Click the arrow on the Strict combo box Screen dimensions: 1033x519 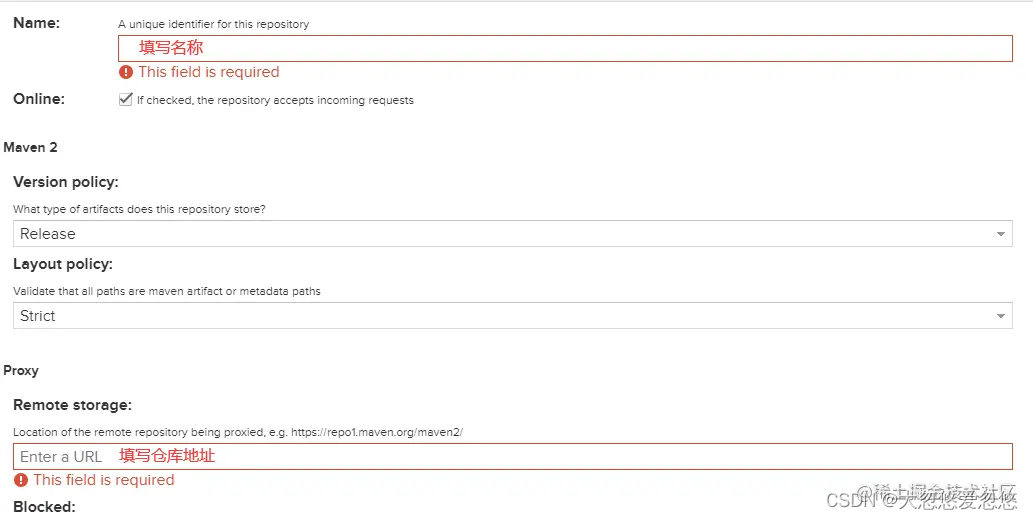[x=1001, y=316]
